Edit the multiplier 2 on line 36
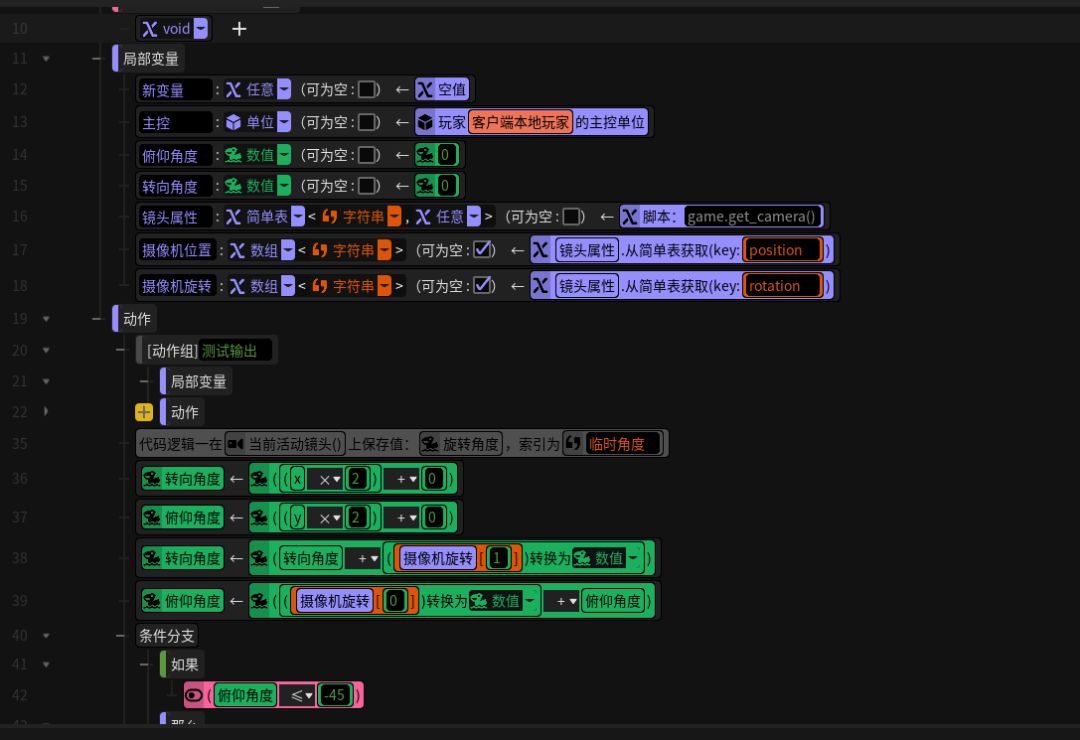1080x740 pixels. (355, 479)
